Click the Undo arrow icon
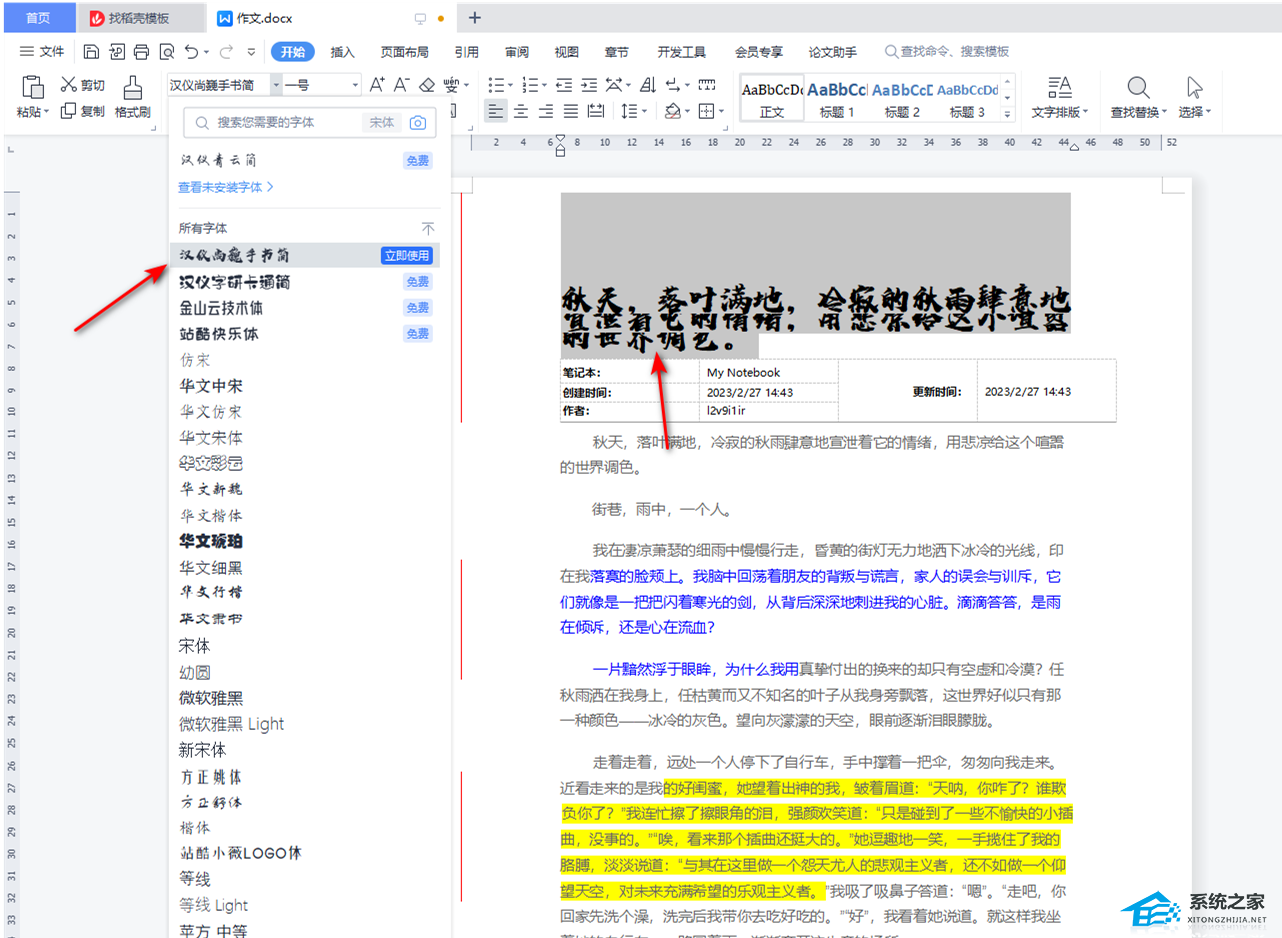1282x938 pixels. coord(191,52)
